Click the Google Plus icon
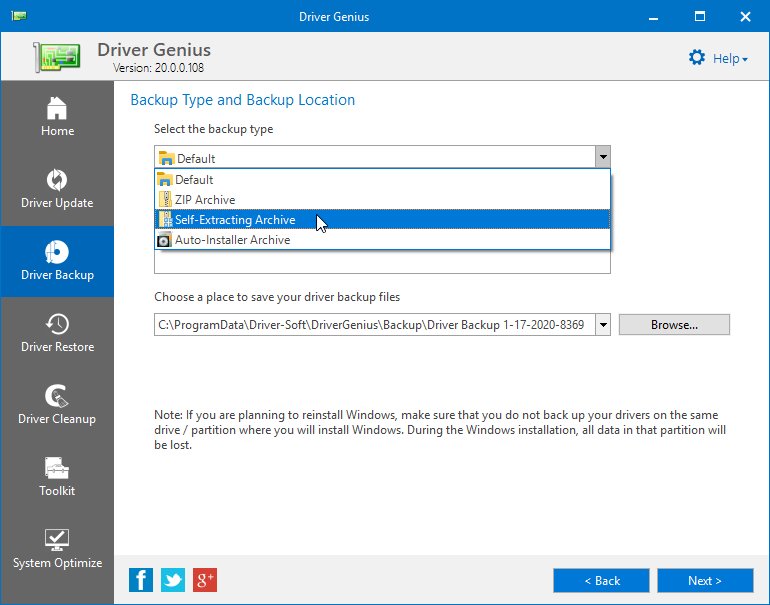This screenshot has width=770, height=605. pyautogui.click(x=205, y=580)
